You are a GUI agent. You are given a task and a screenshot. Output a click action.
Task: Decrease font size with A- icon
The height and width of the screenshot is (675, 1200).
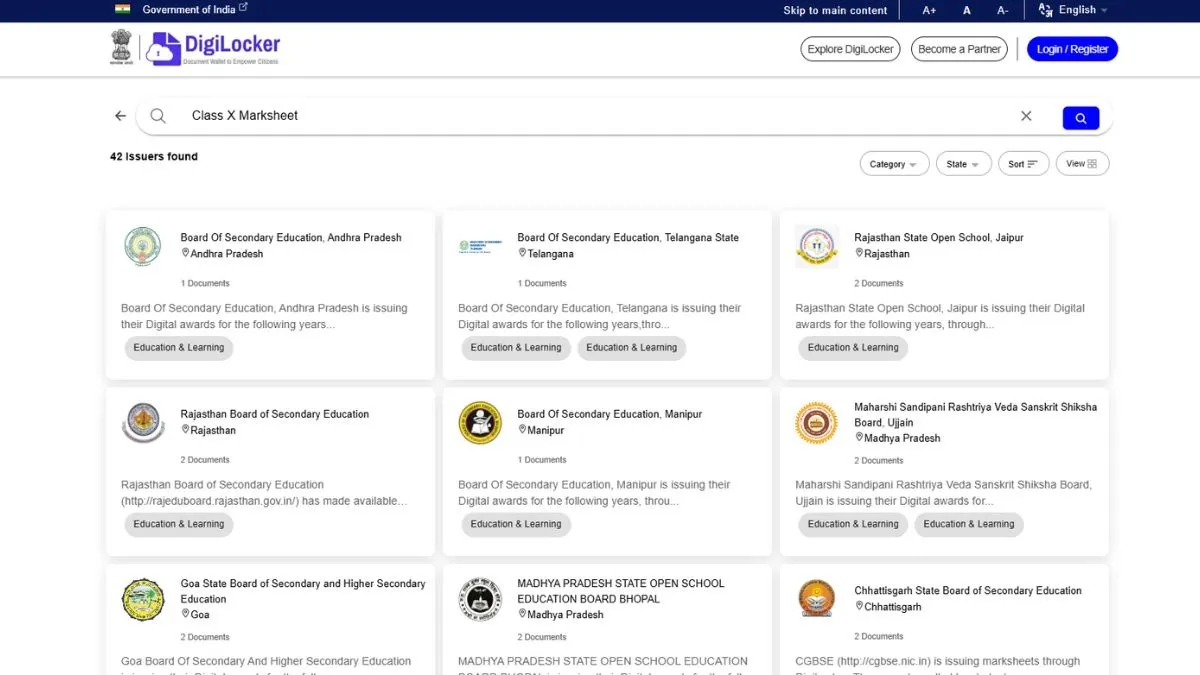1002,10
